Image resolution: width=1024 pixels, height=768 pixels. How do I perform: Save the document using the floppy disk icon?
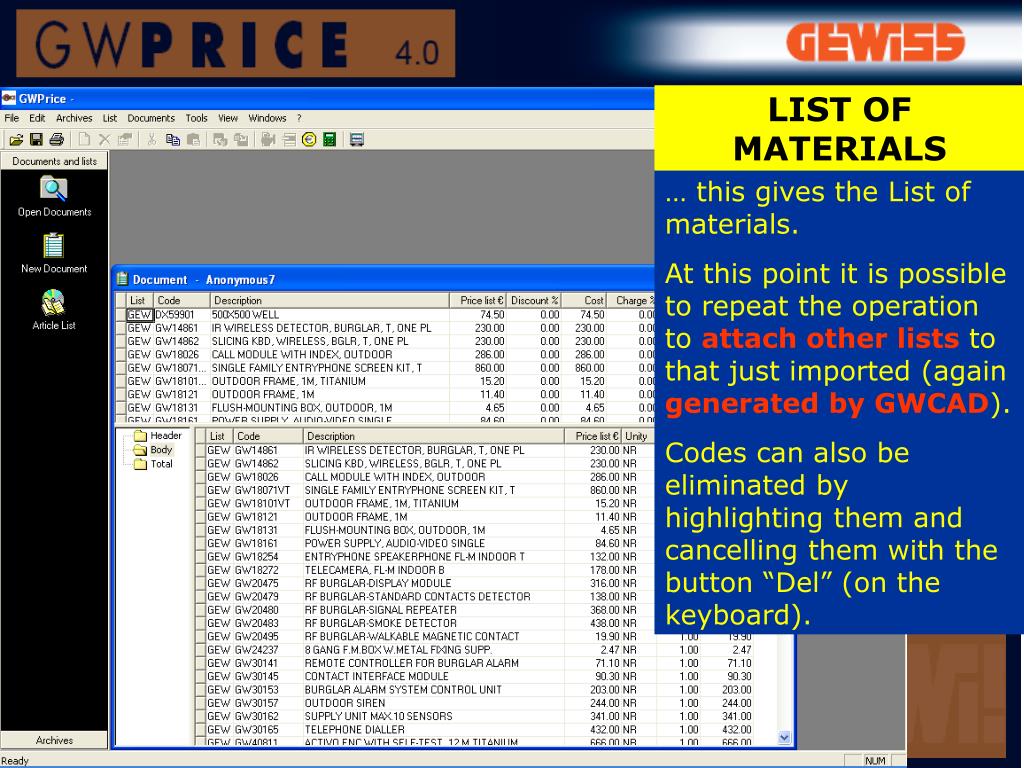coord(36,139)
